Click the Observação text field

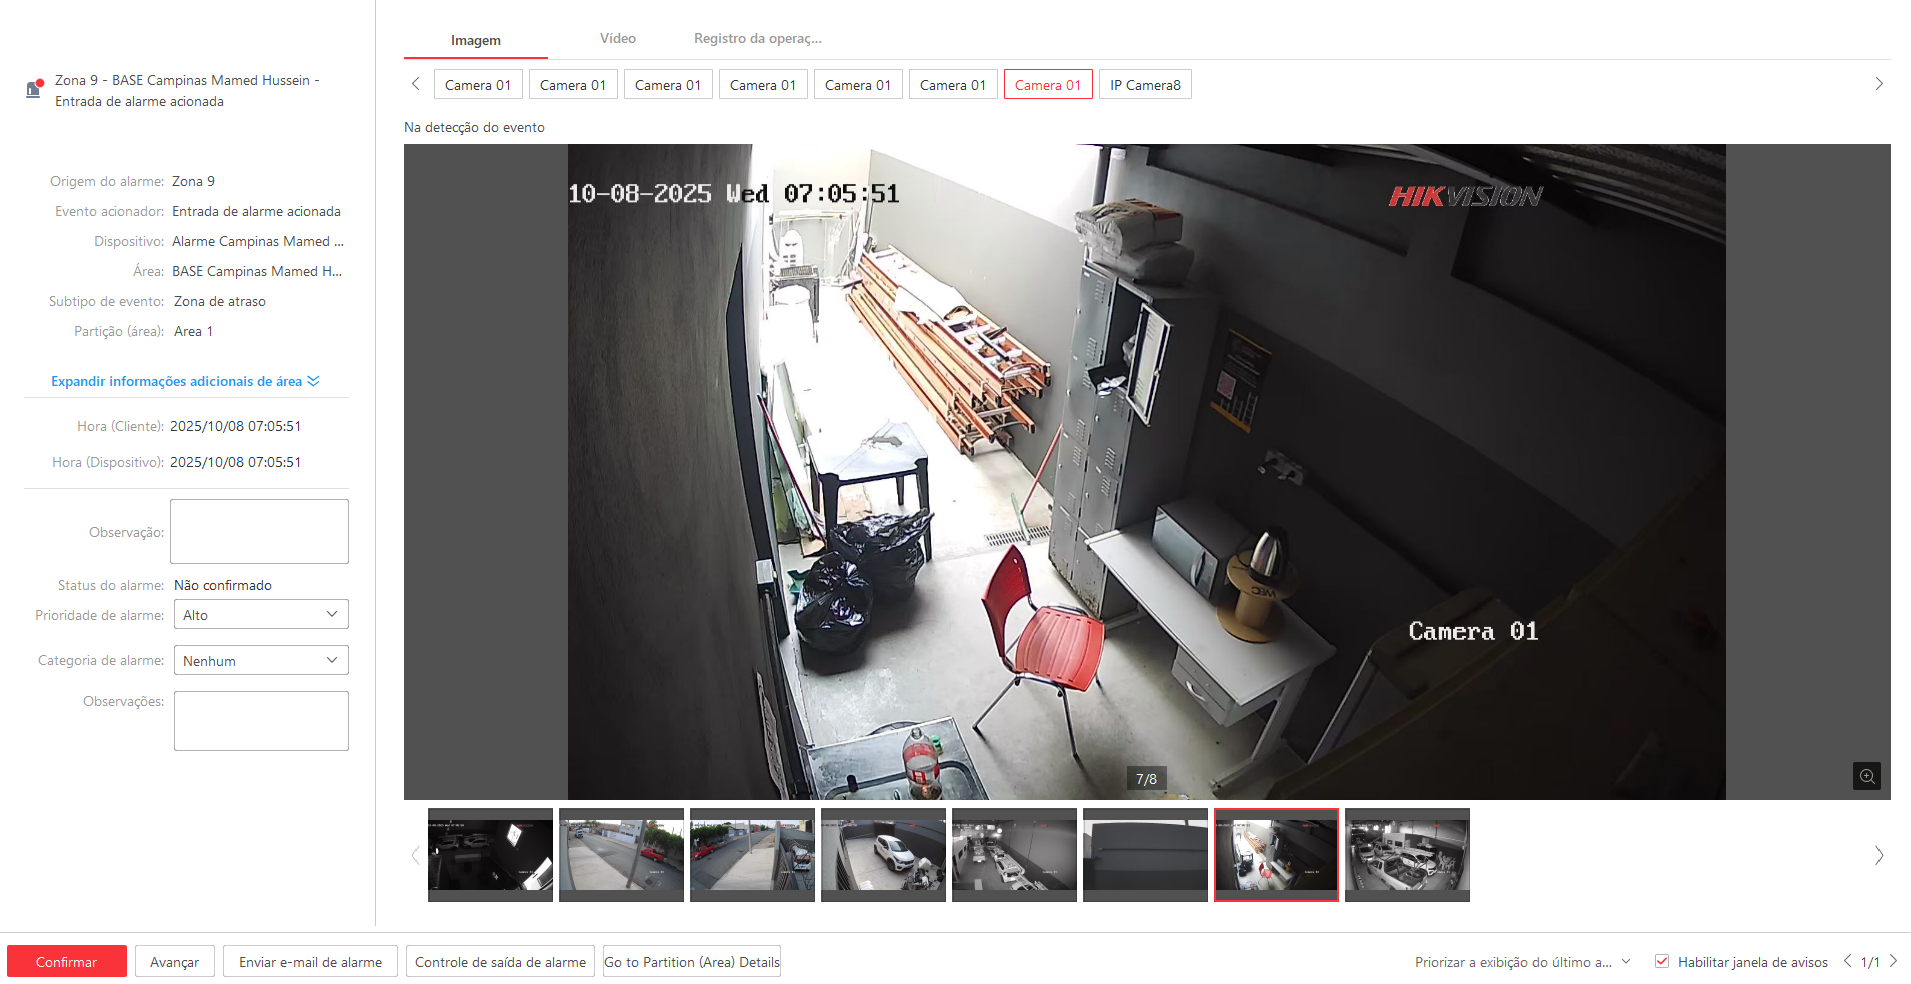pos(259,531)
